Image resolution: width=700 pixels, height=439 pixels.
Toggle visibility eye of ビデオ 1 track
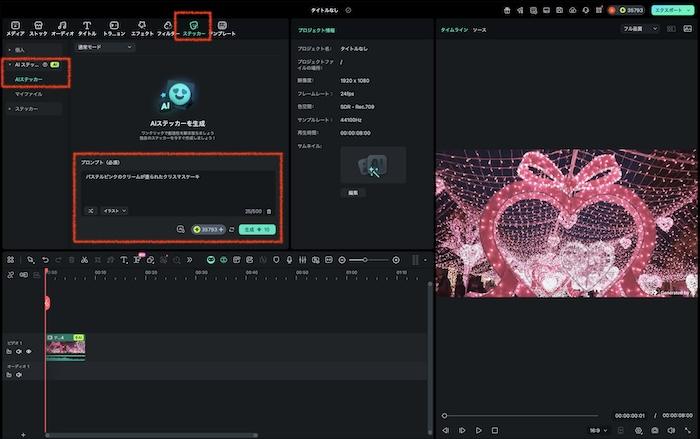coord(28,351)
